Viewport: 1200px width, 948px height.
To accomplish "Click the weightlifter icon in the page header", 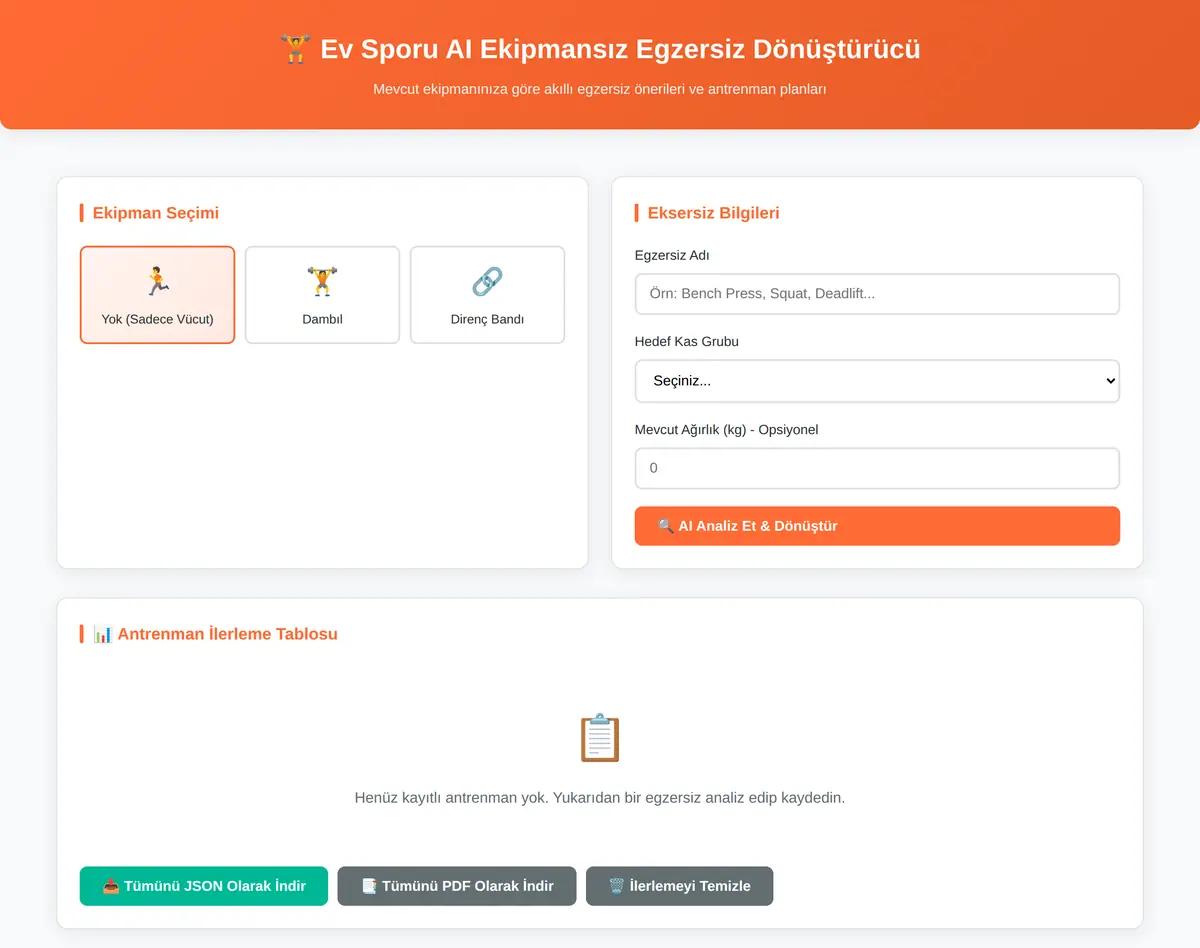I will 295,49.
